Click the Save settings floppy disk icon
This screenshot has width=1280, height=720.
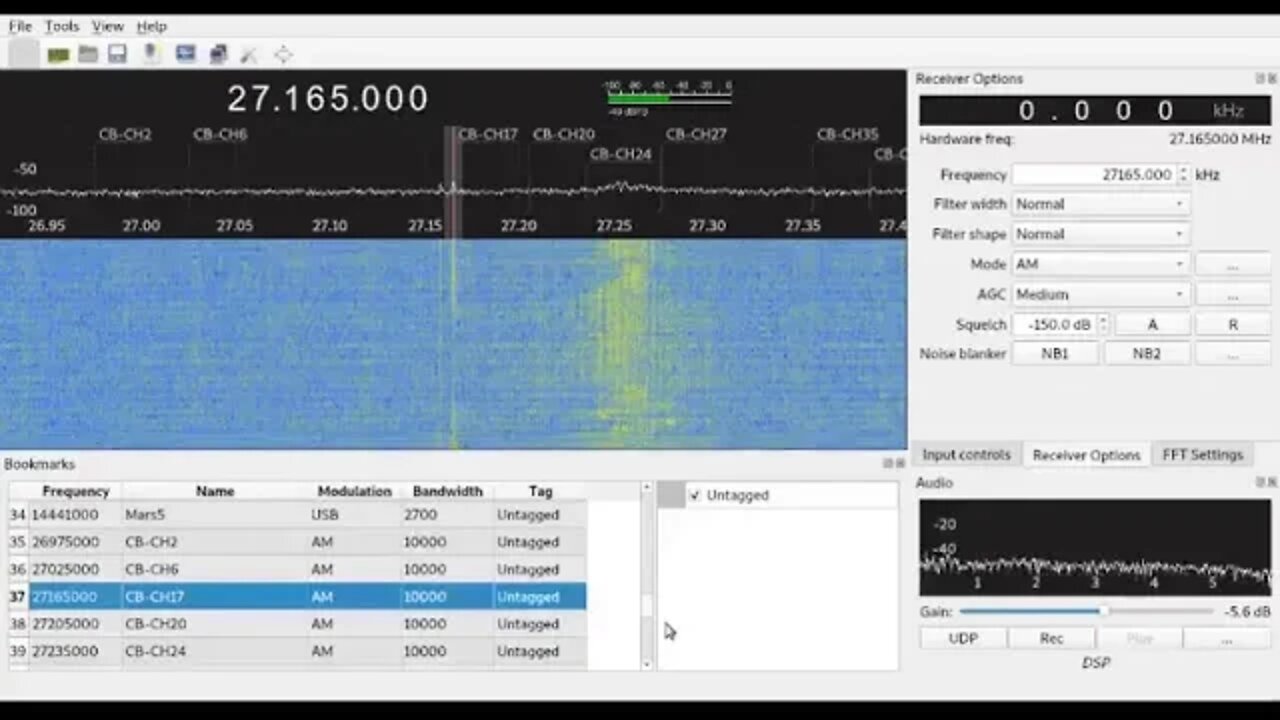point(118,54)
